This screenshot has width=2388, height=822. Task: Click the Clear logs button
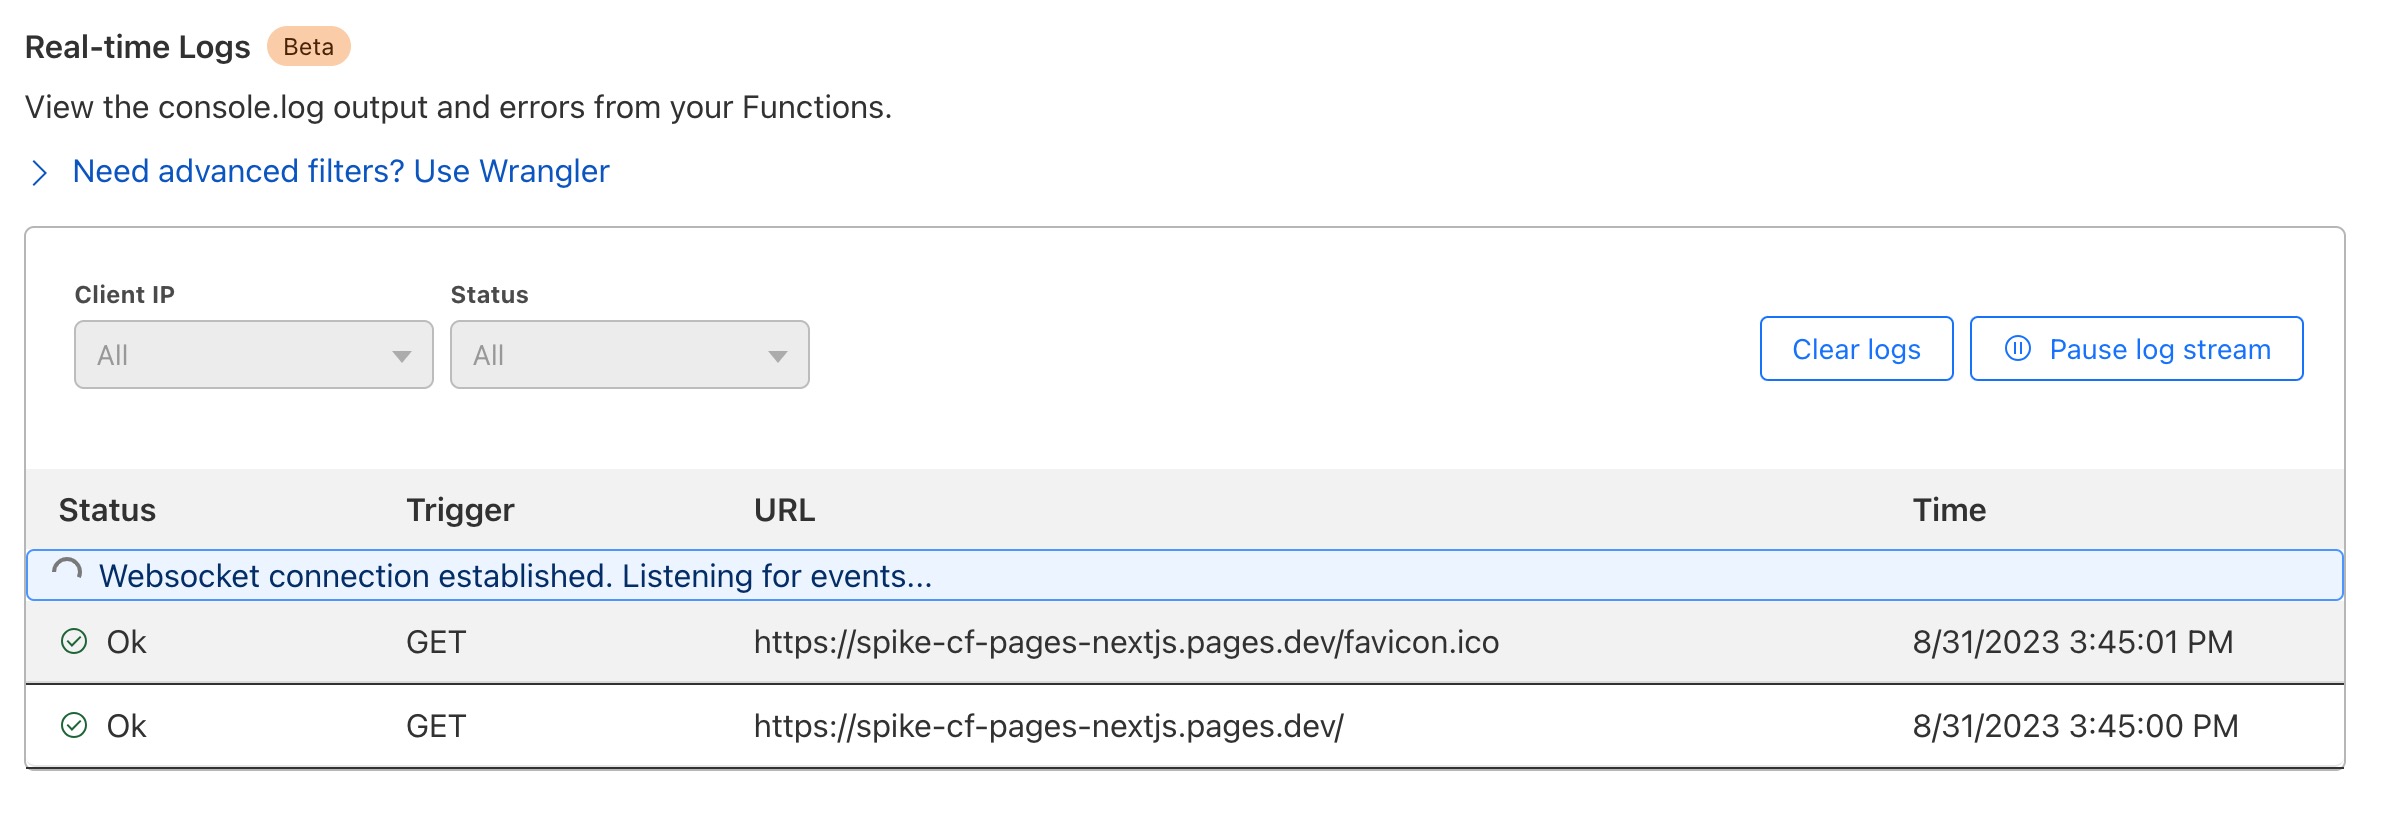point(1856,349)
